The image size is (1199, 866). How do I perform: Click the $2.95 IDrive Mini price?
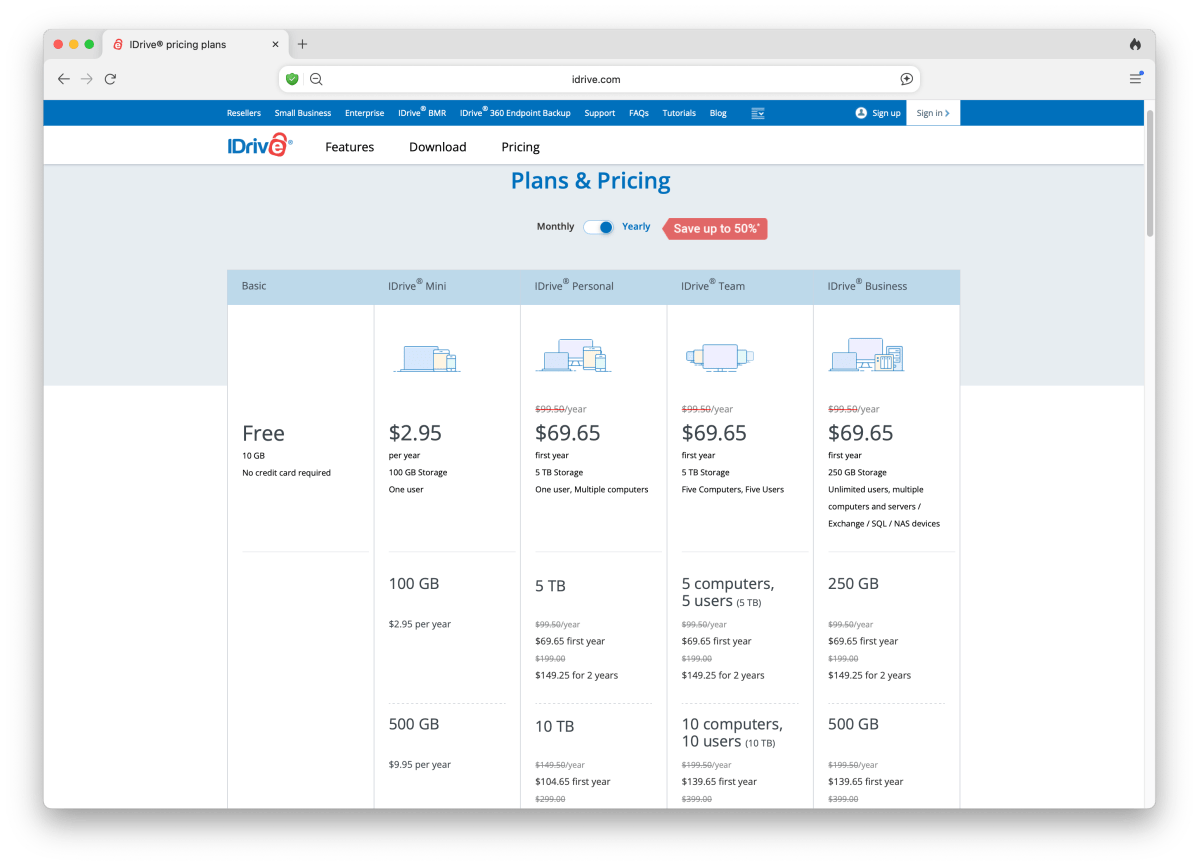(x=415, y=433)
